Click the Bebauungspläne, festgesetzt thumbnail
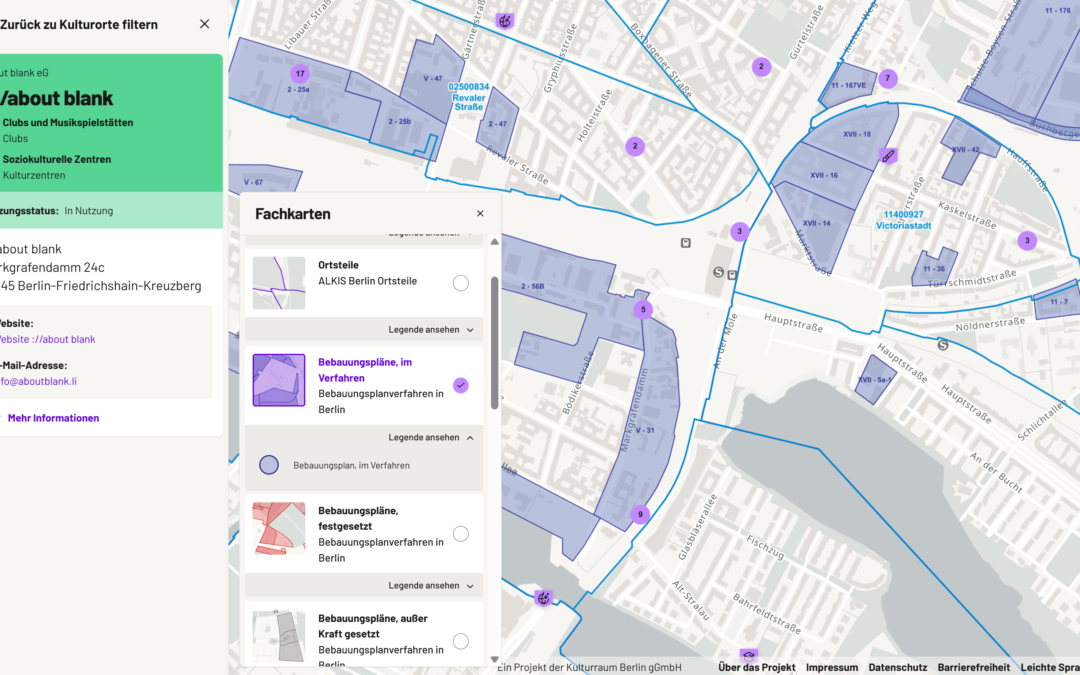This screenshot has width=1080, height=675. tap(279, 528)
